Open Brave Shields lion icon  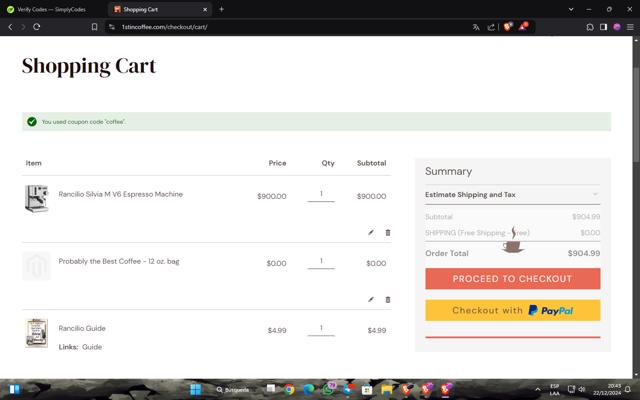coord(508,27)
